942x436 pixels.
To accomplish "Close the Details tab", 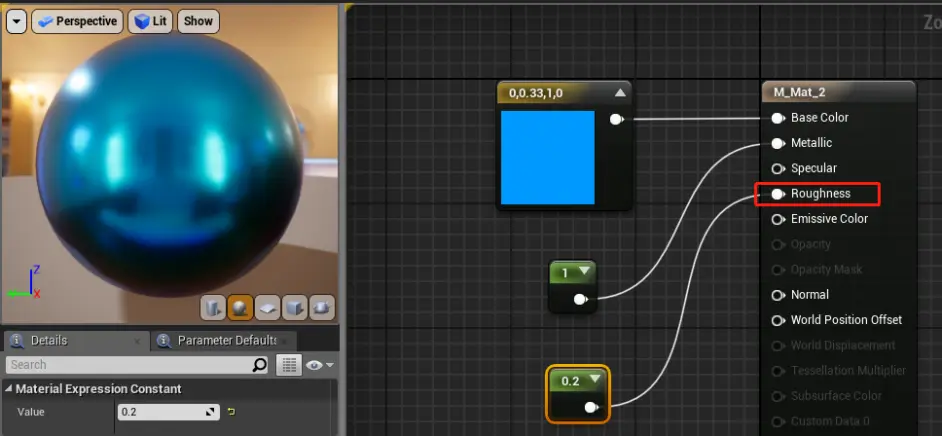I will [x=137, y=342].
